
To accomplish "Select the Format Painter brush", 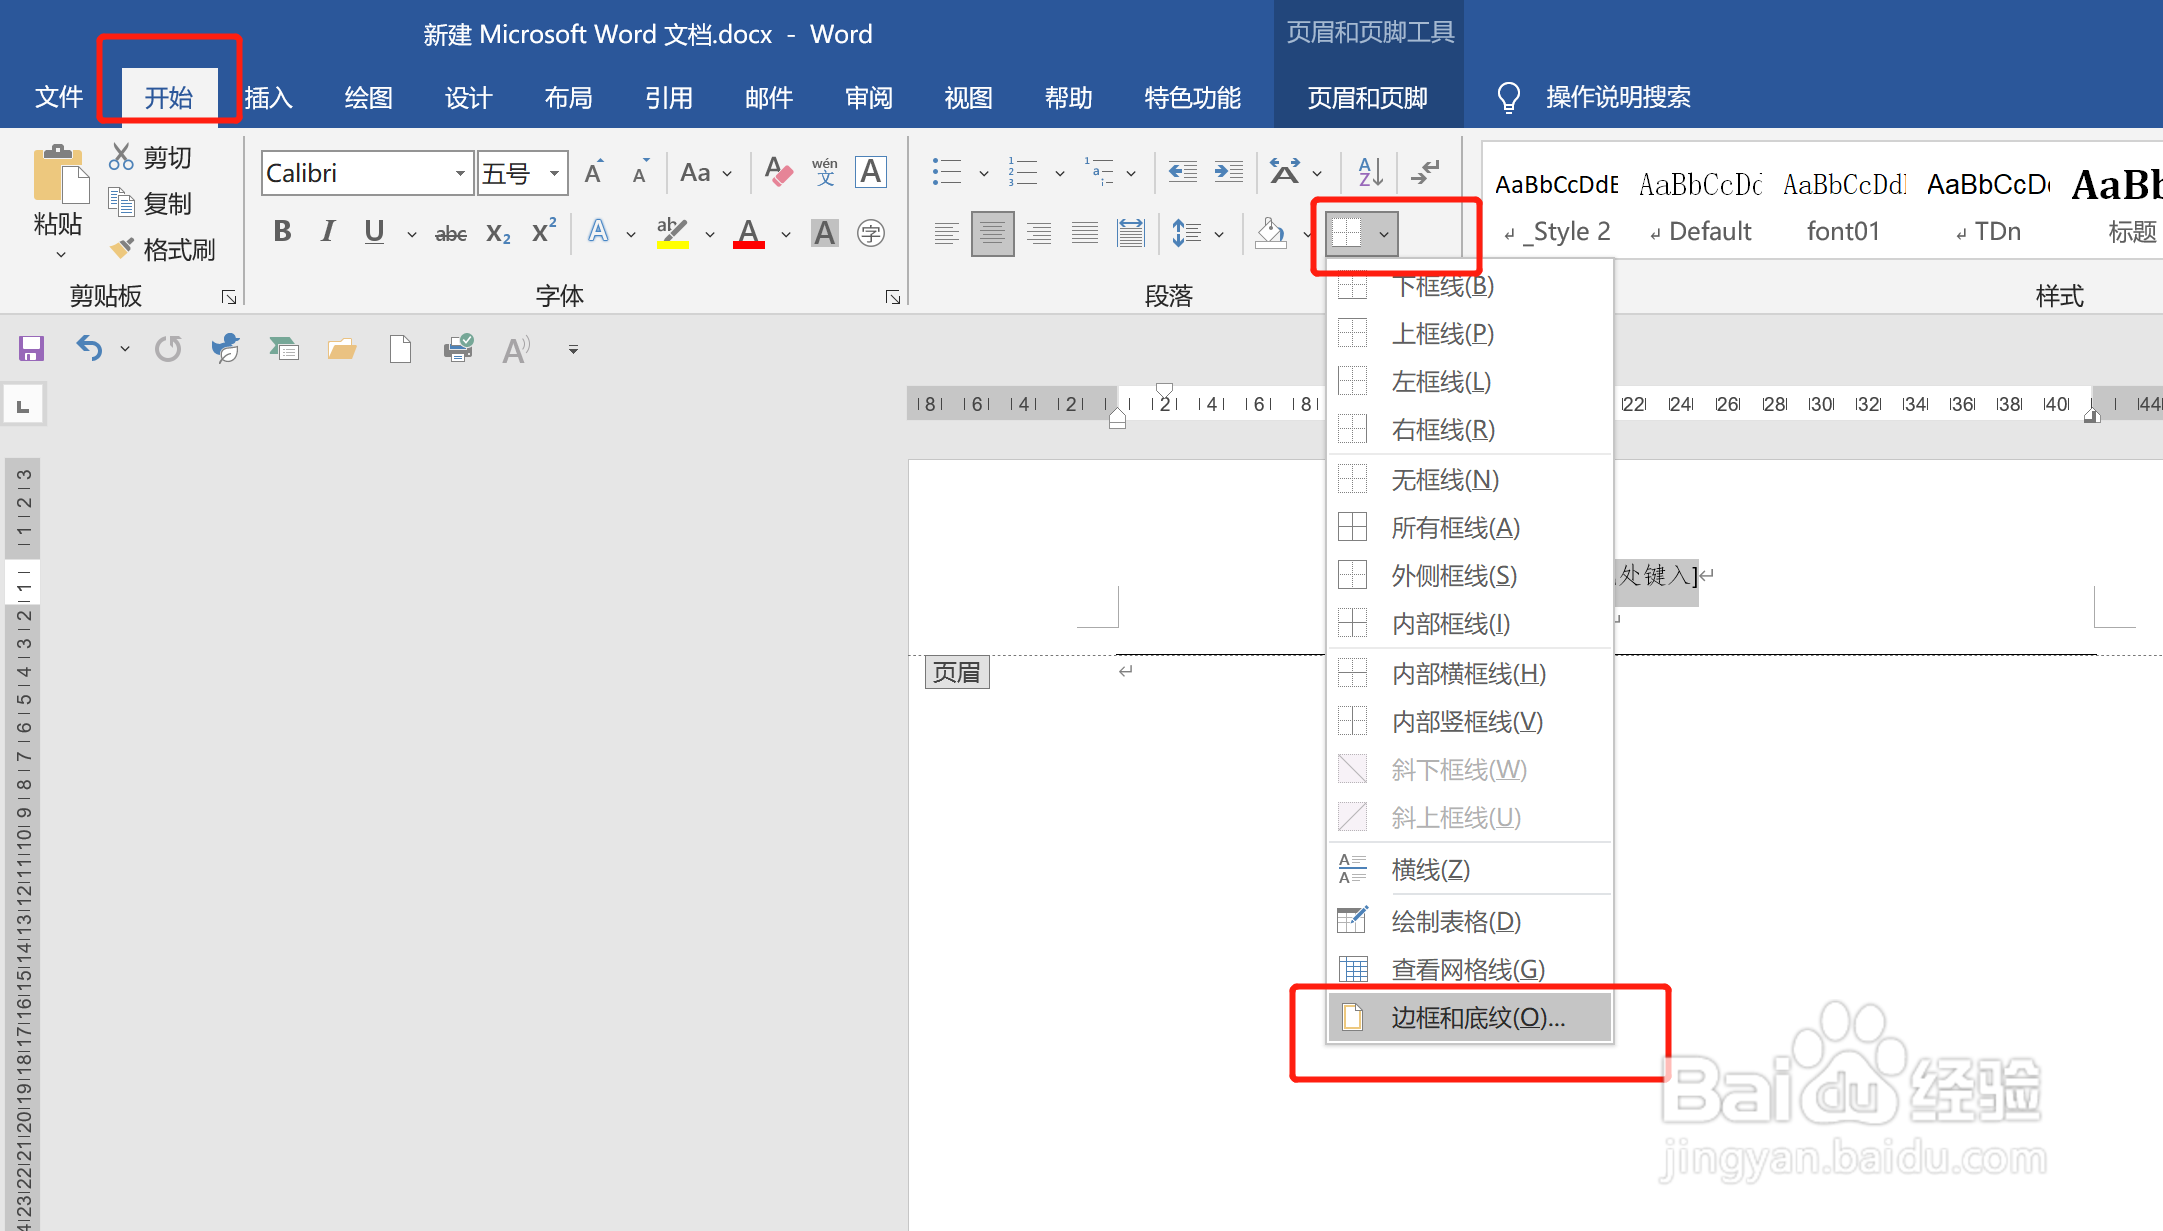I will click(121, 248).
